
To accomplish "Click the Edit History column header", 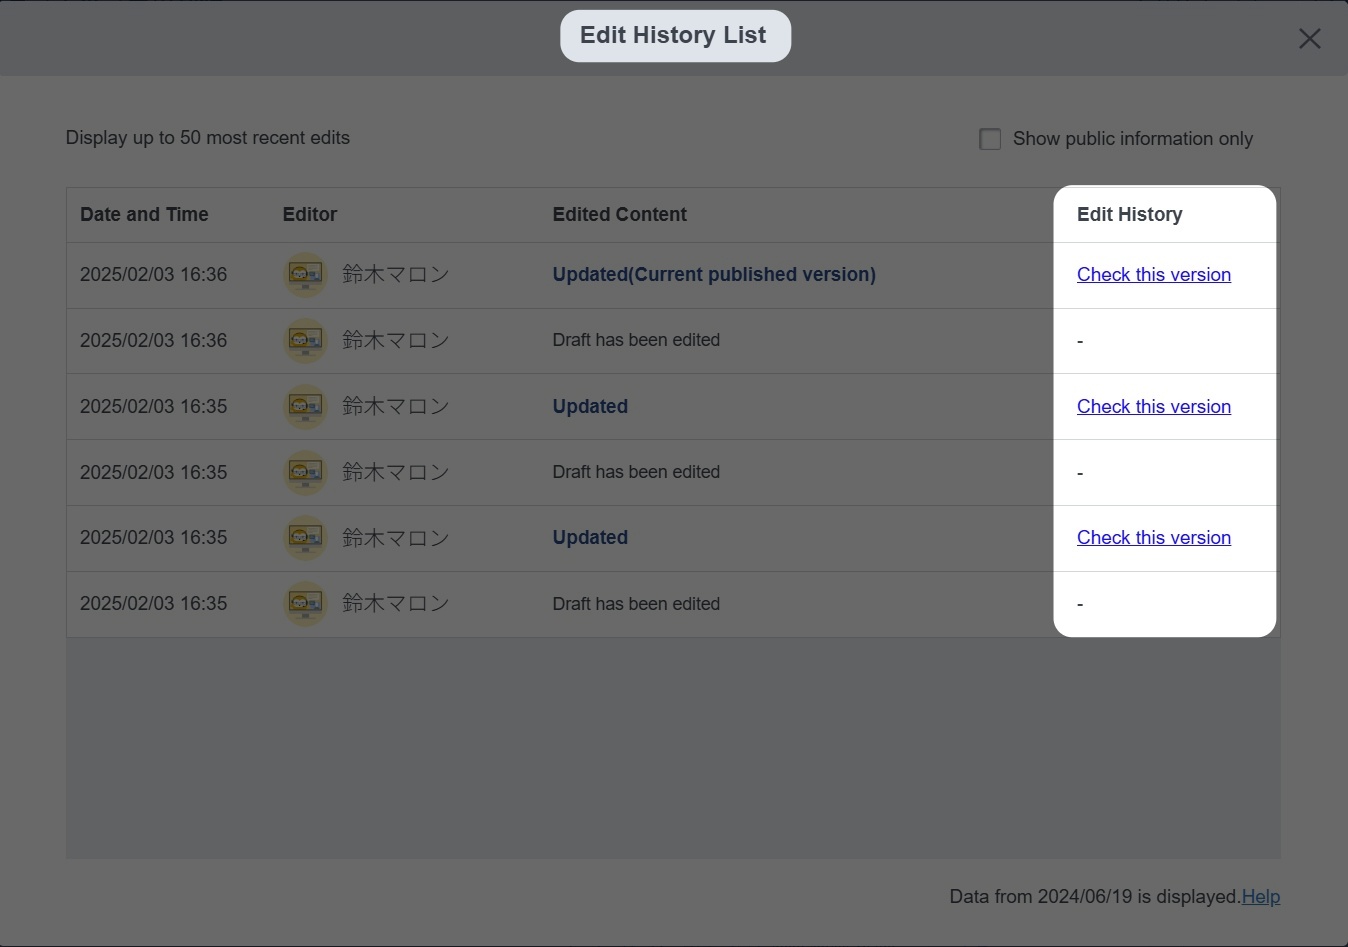I will click(1129, 214).
